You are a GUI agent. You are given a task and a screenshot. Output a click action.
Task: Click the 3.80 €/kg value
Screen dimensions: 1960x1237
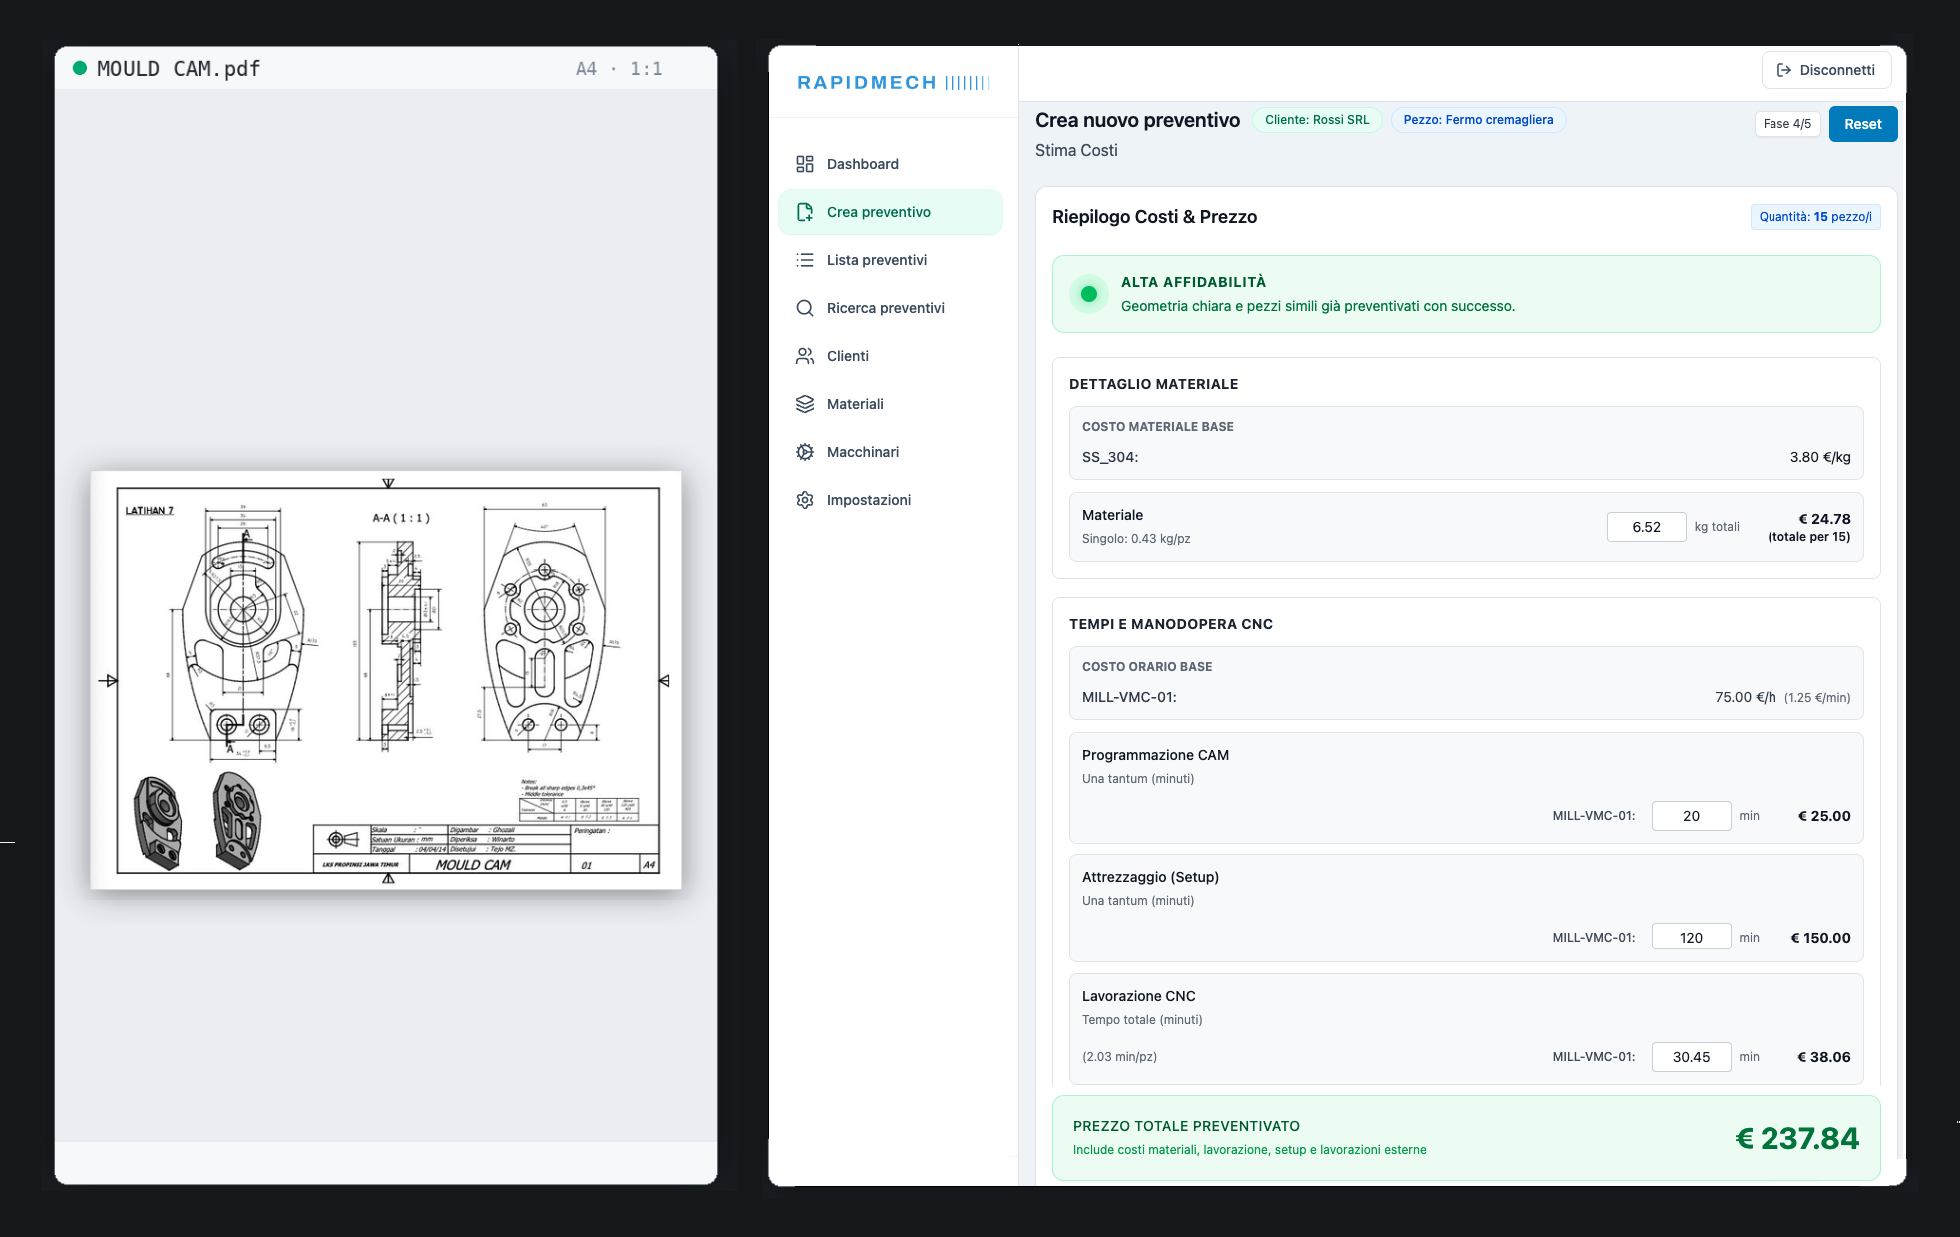pos(1820,457)
